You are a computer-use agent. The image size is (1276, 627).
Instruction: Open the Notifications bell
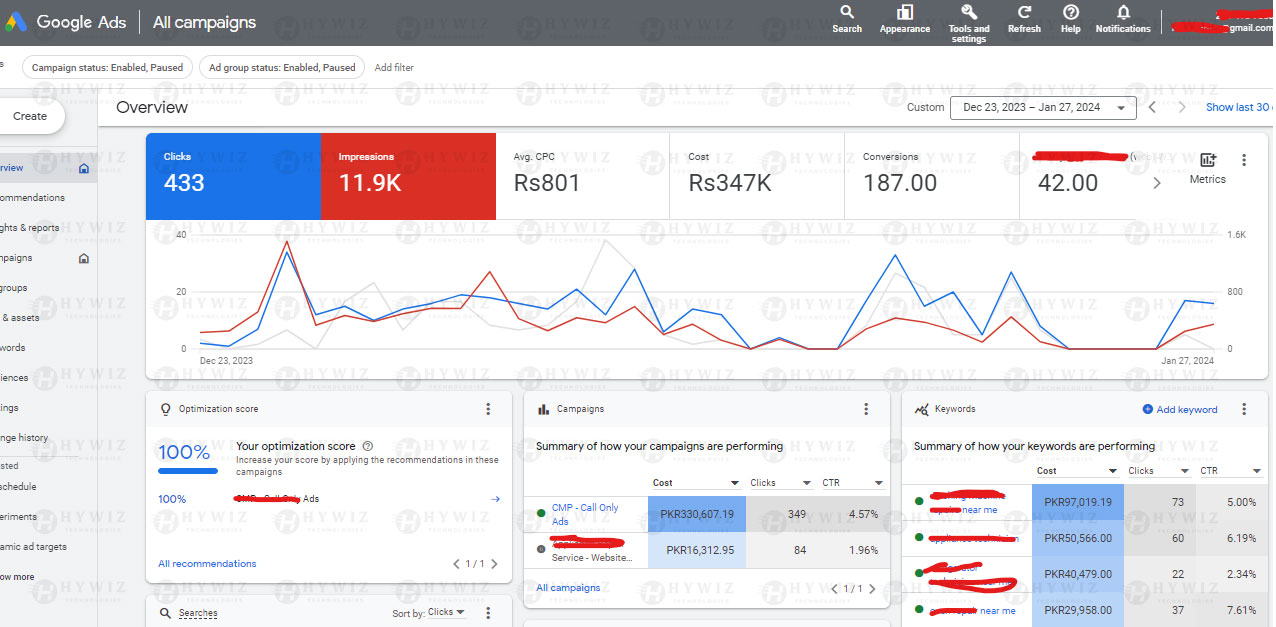pyautogui.click(x=1123, y=18)
